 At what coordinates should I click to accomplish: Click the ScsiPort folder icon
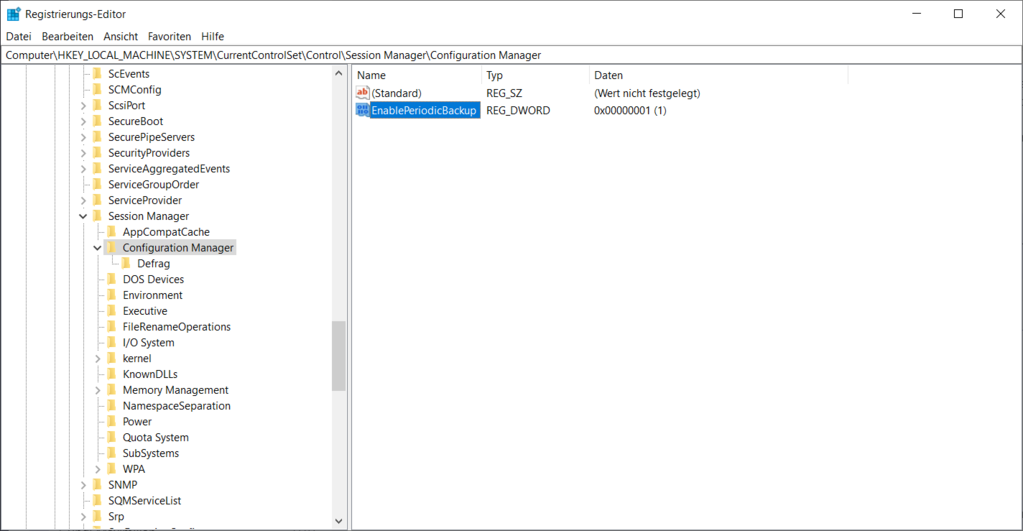coord(98,105)
